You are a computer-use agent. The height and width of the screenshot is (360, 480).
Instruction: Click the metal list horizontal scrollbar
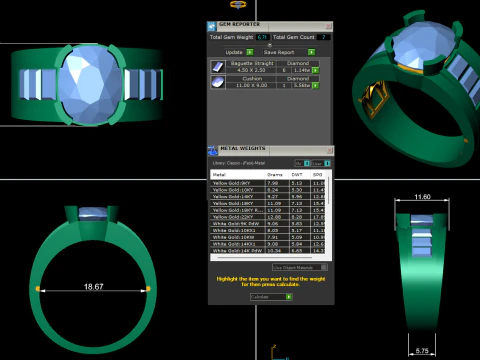pyautogui.click(x=265, y=258)
